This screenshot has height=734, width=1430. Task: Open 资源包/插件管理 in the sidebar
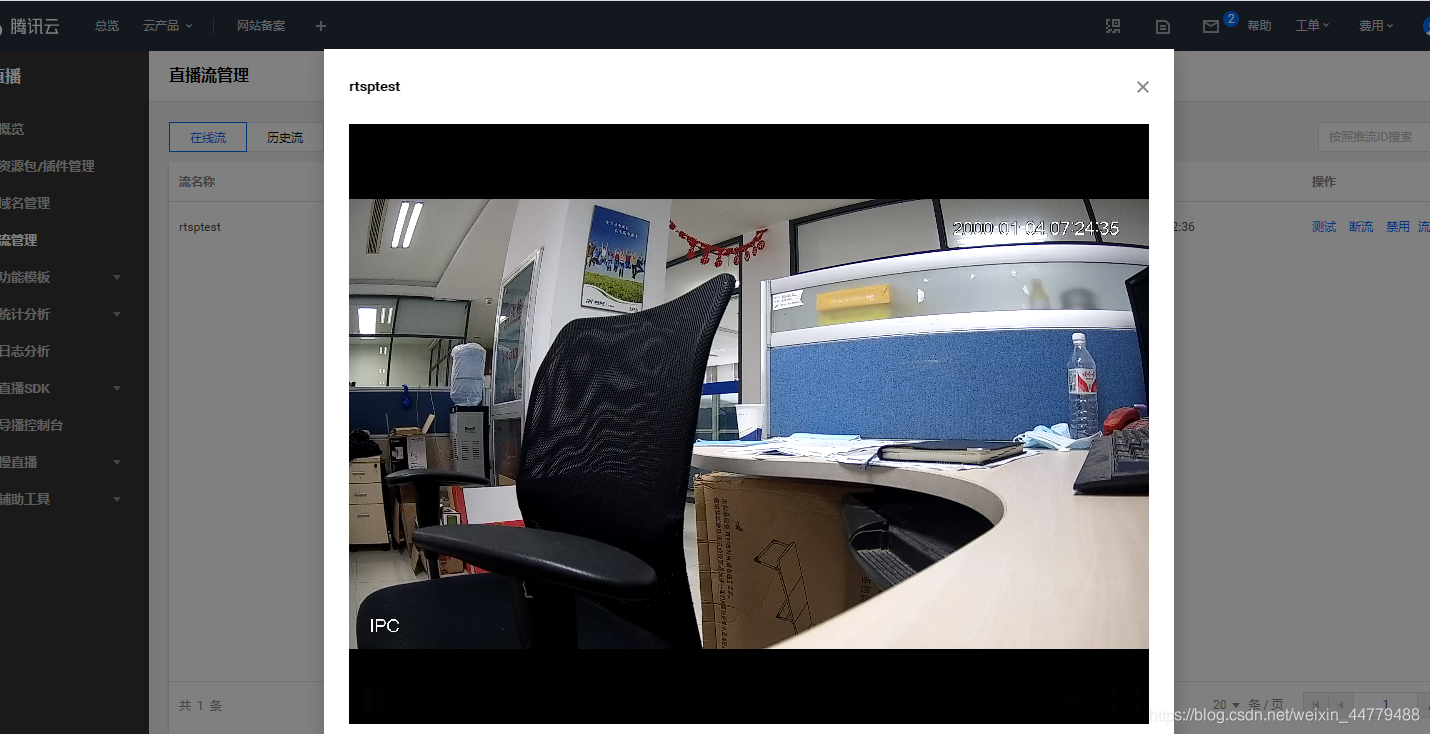pos(47,166)
